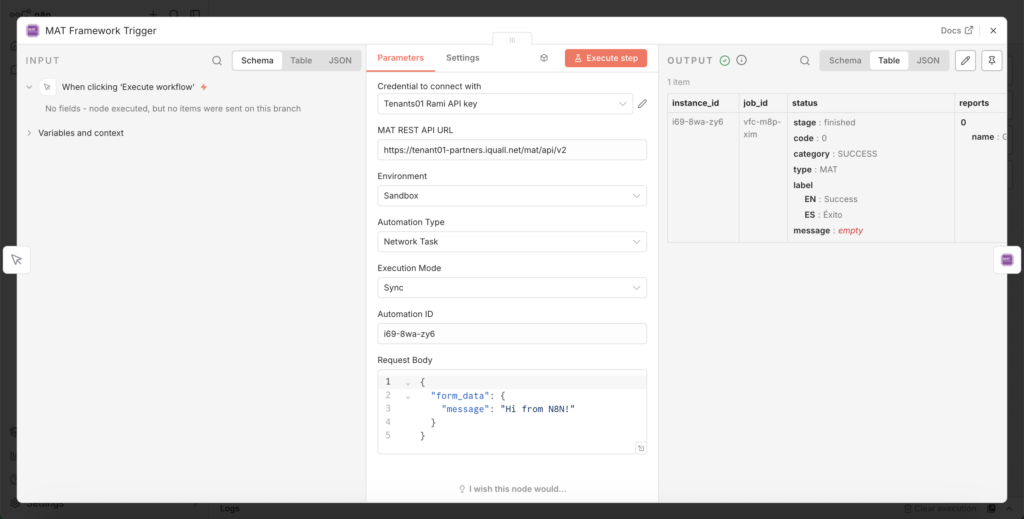Click the MAT REST API URL field
This screenshot has height=519, width=1024.
click(x=511, y=150)
